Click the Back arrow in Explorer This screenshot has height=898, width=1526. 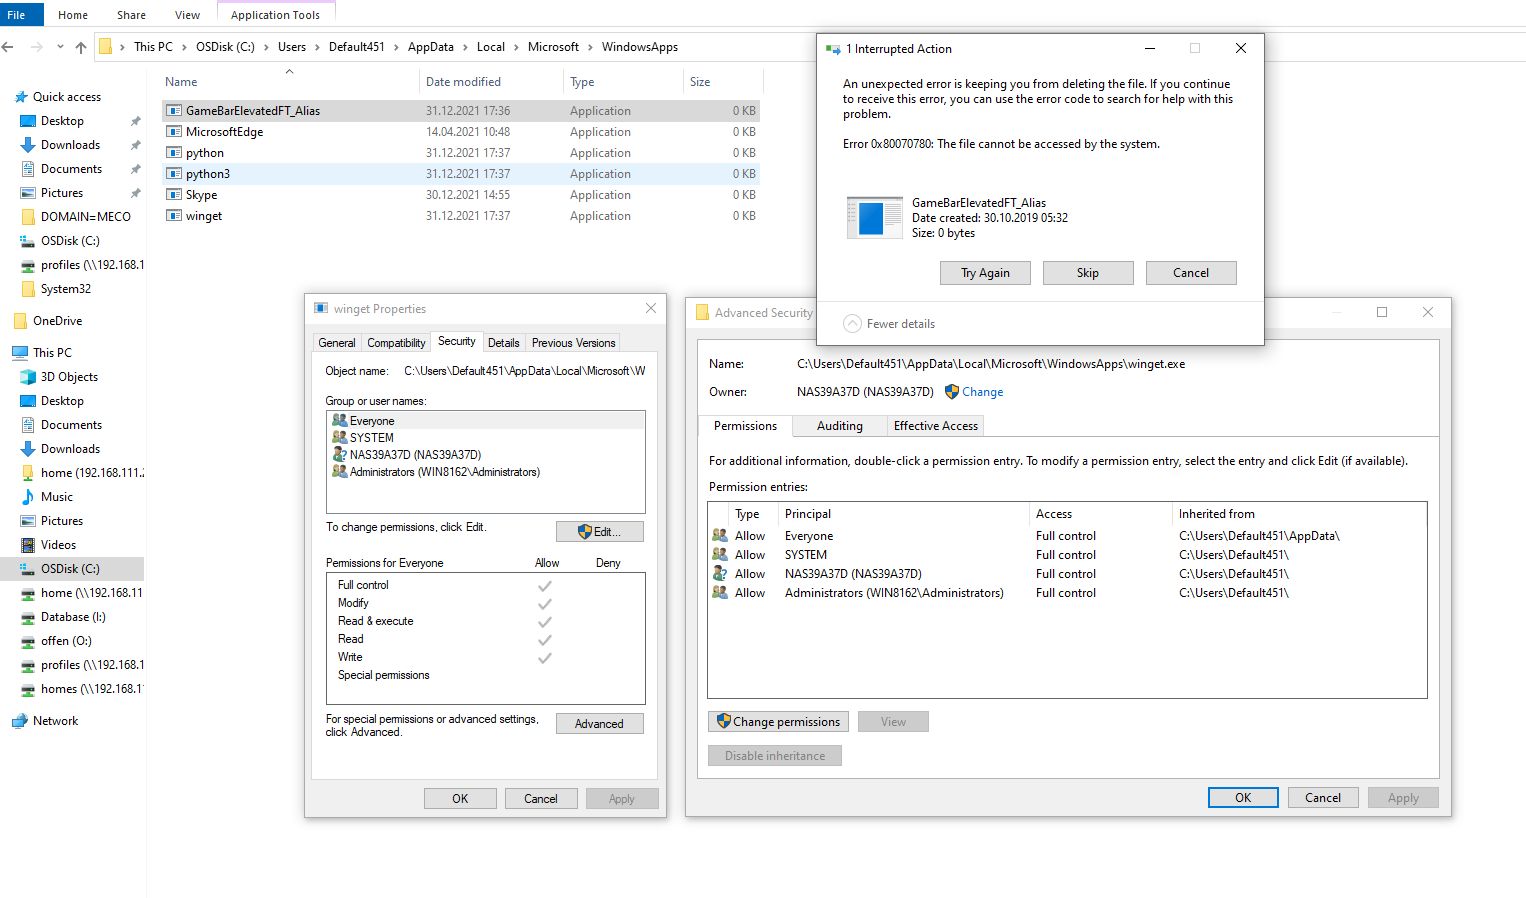click(8, 47)
